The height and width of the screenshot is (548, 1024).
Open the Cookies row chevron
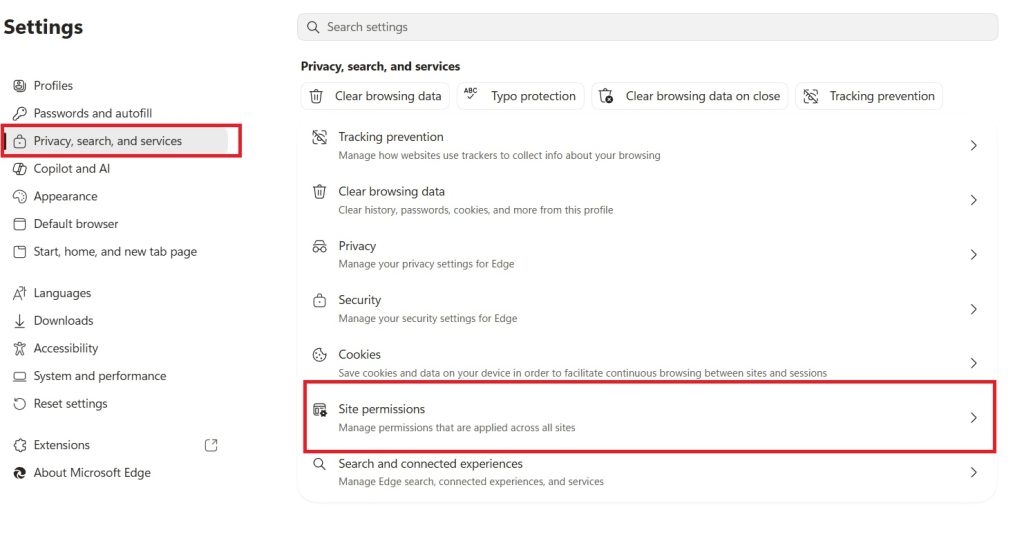click(x=973, y=363)
